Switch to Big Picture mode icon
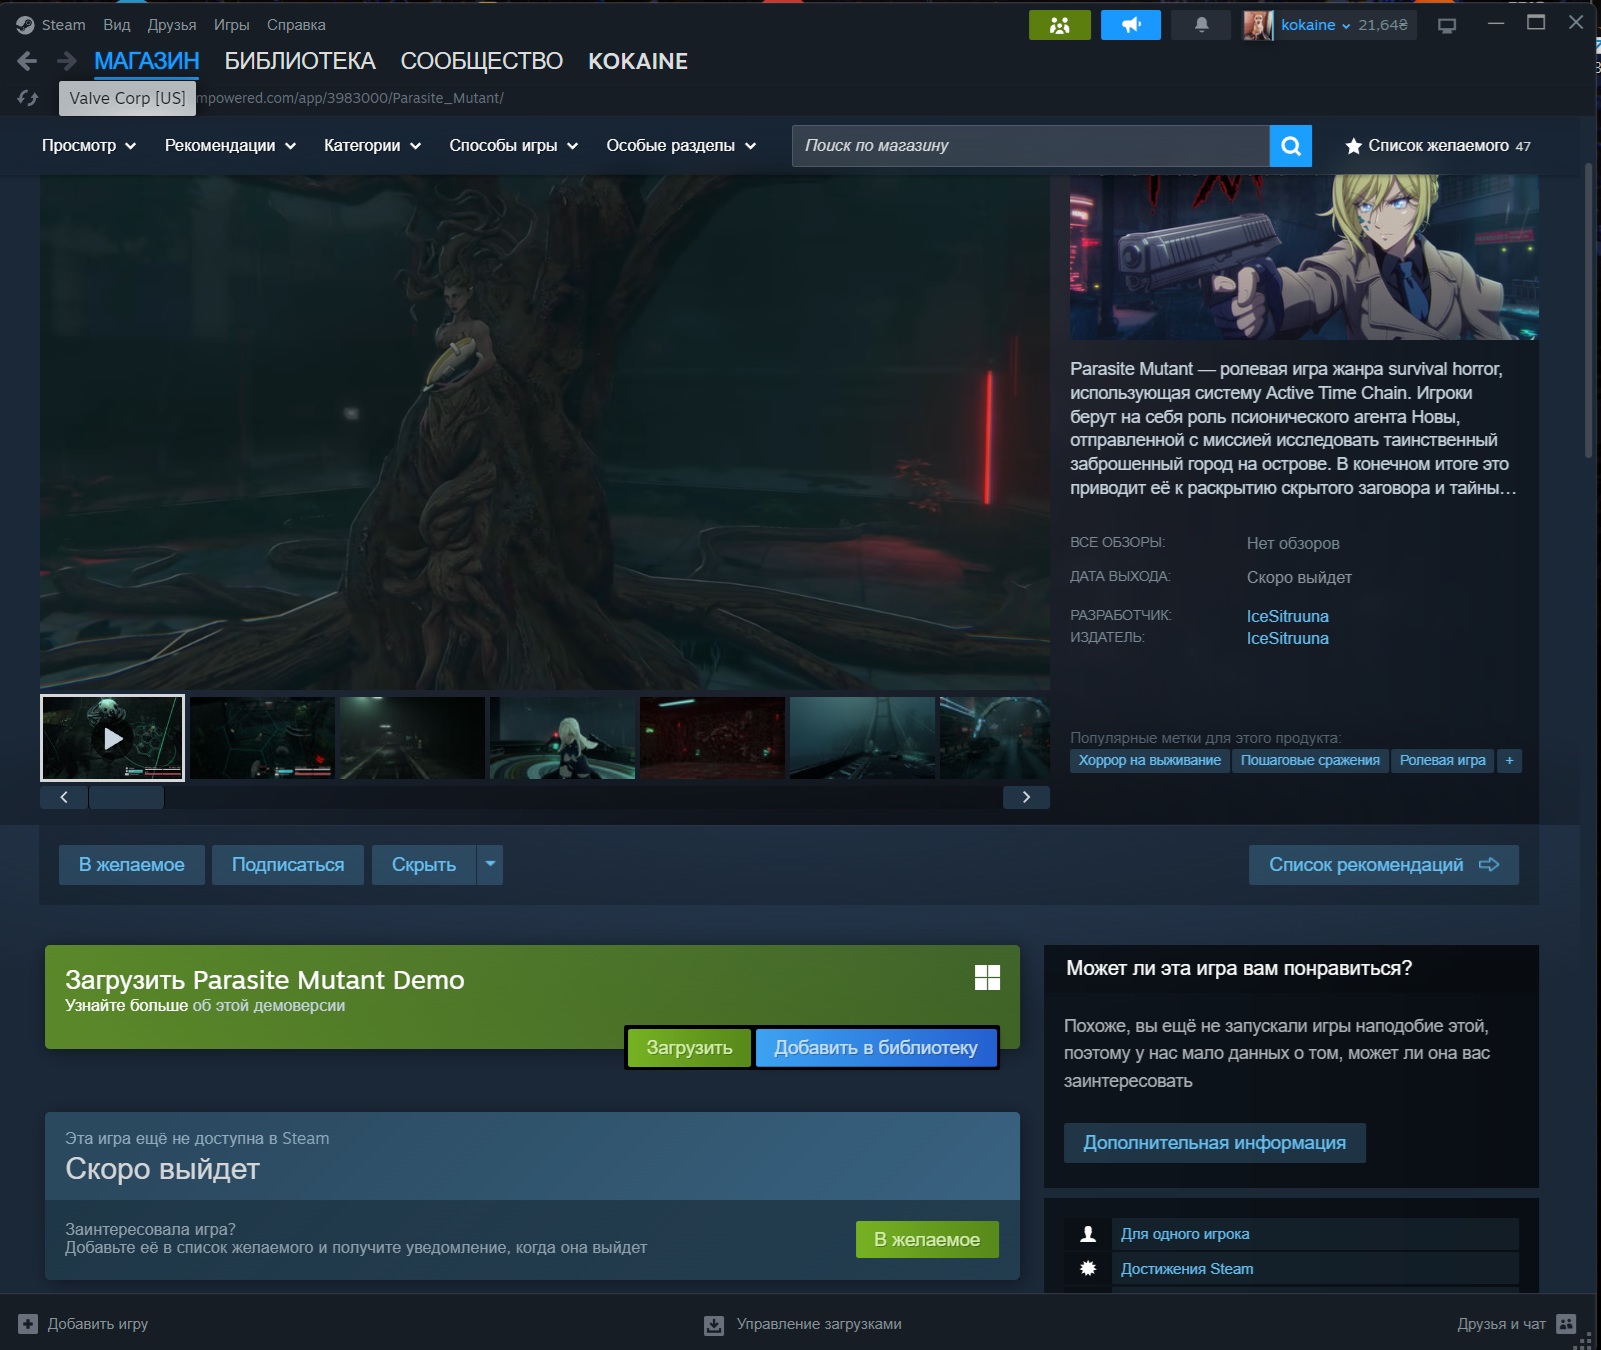The image size is (1601, 1350). [x=1446, y=26]
